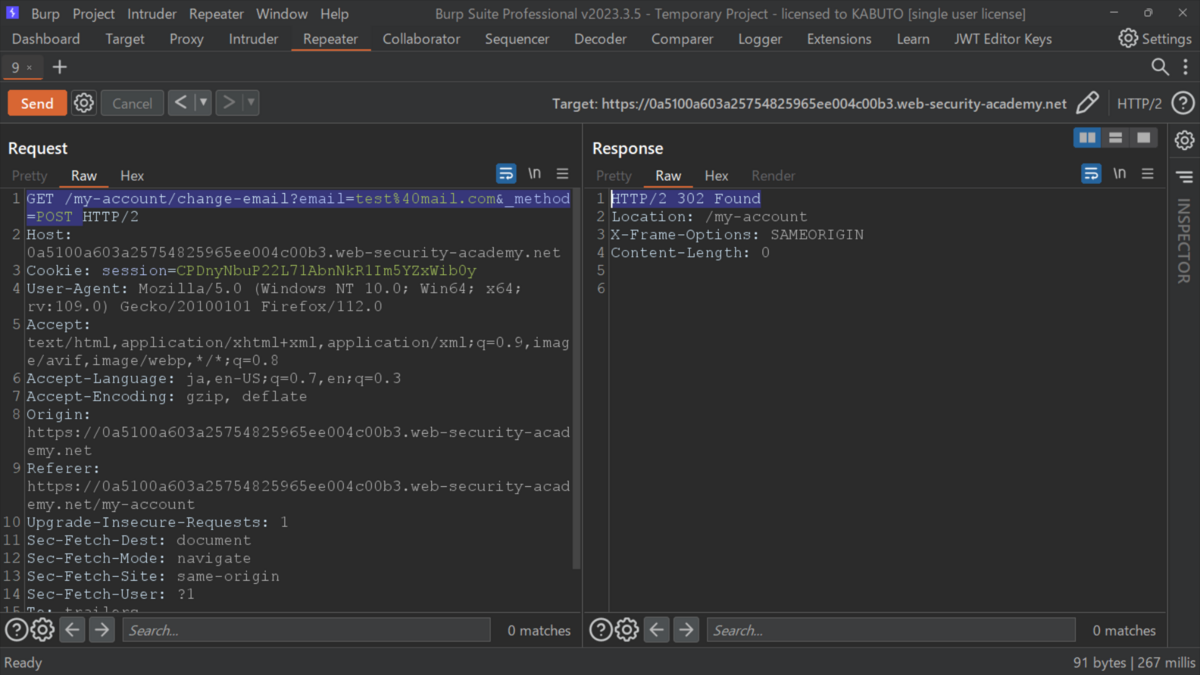The height and width of the screenshot is (675, 1200).
Task: Click the Content-Length: 0 header
Action: [x=690, y=252]
